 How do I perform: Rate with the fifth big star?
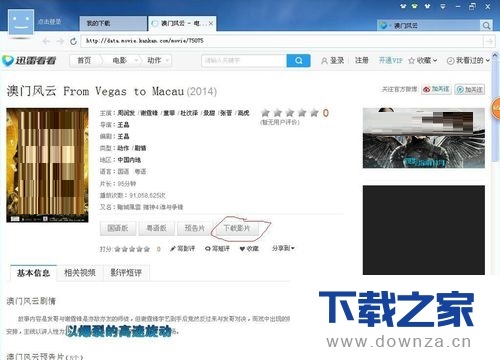[x=314, y=113]
